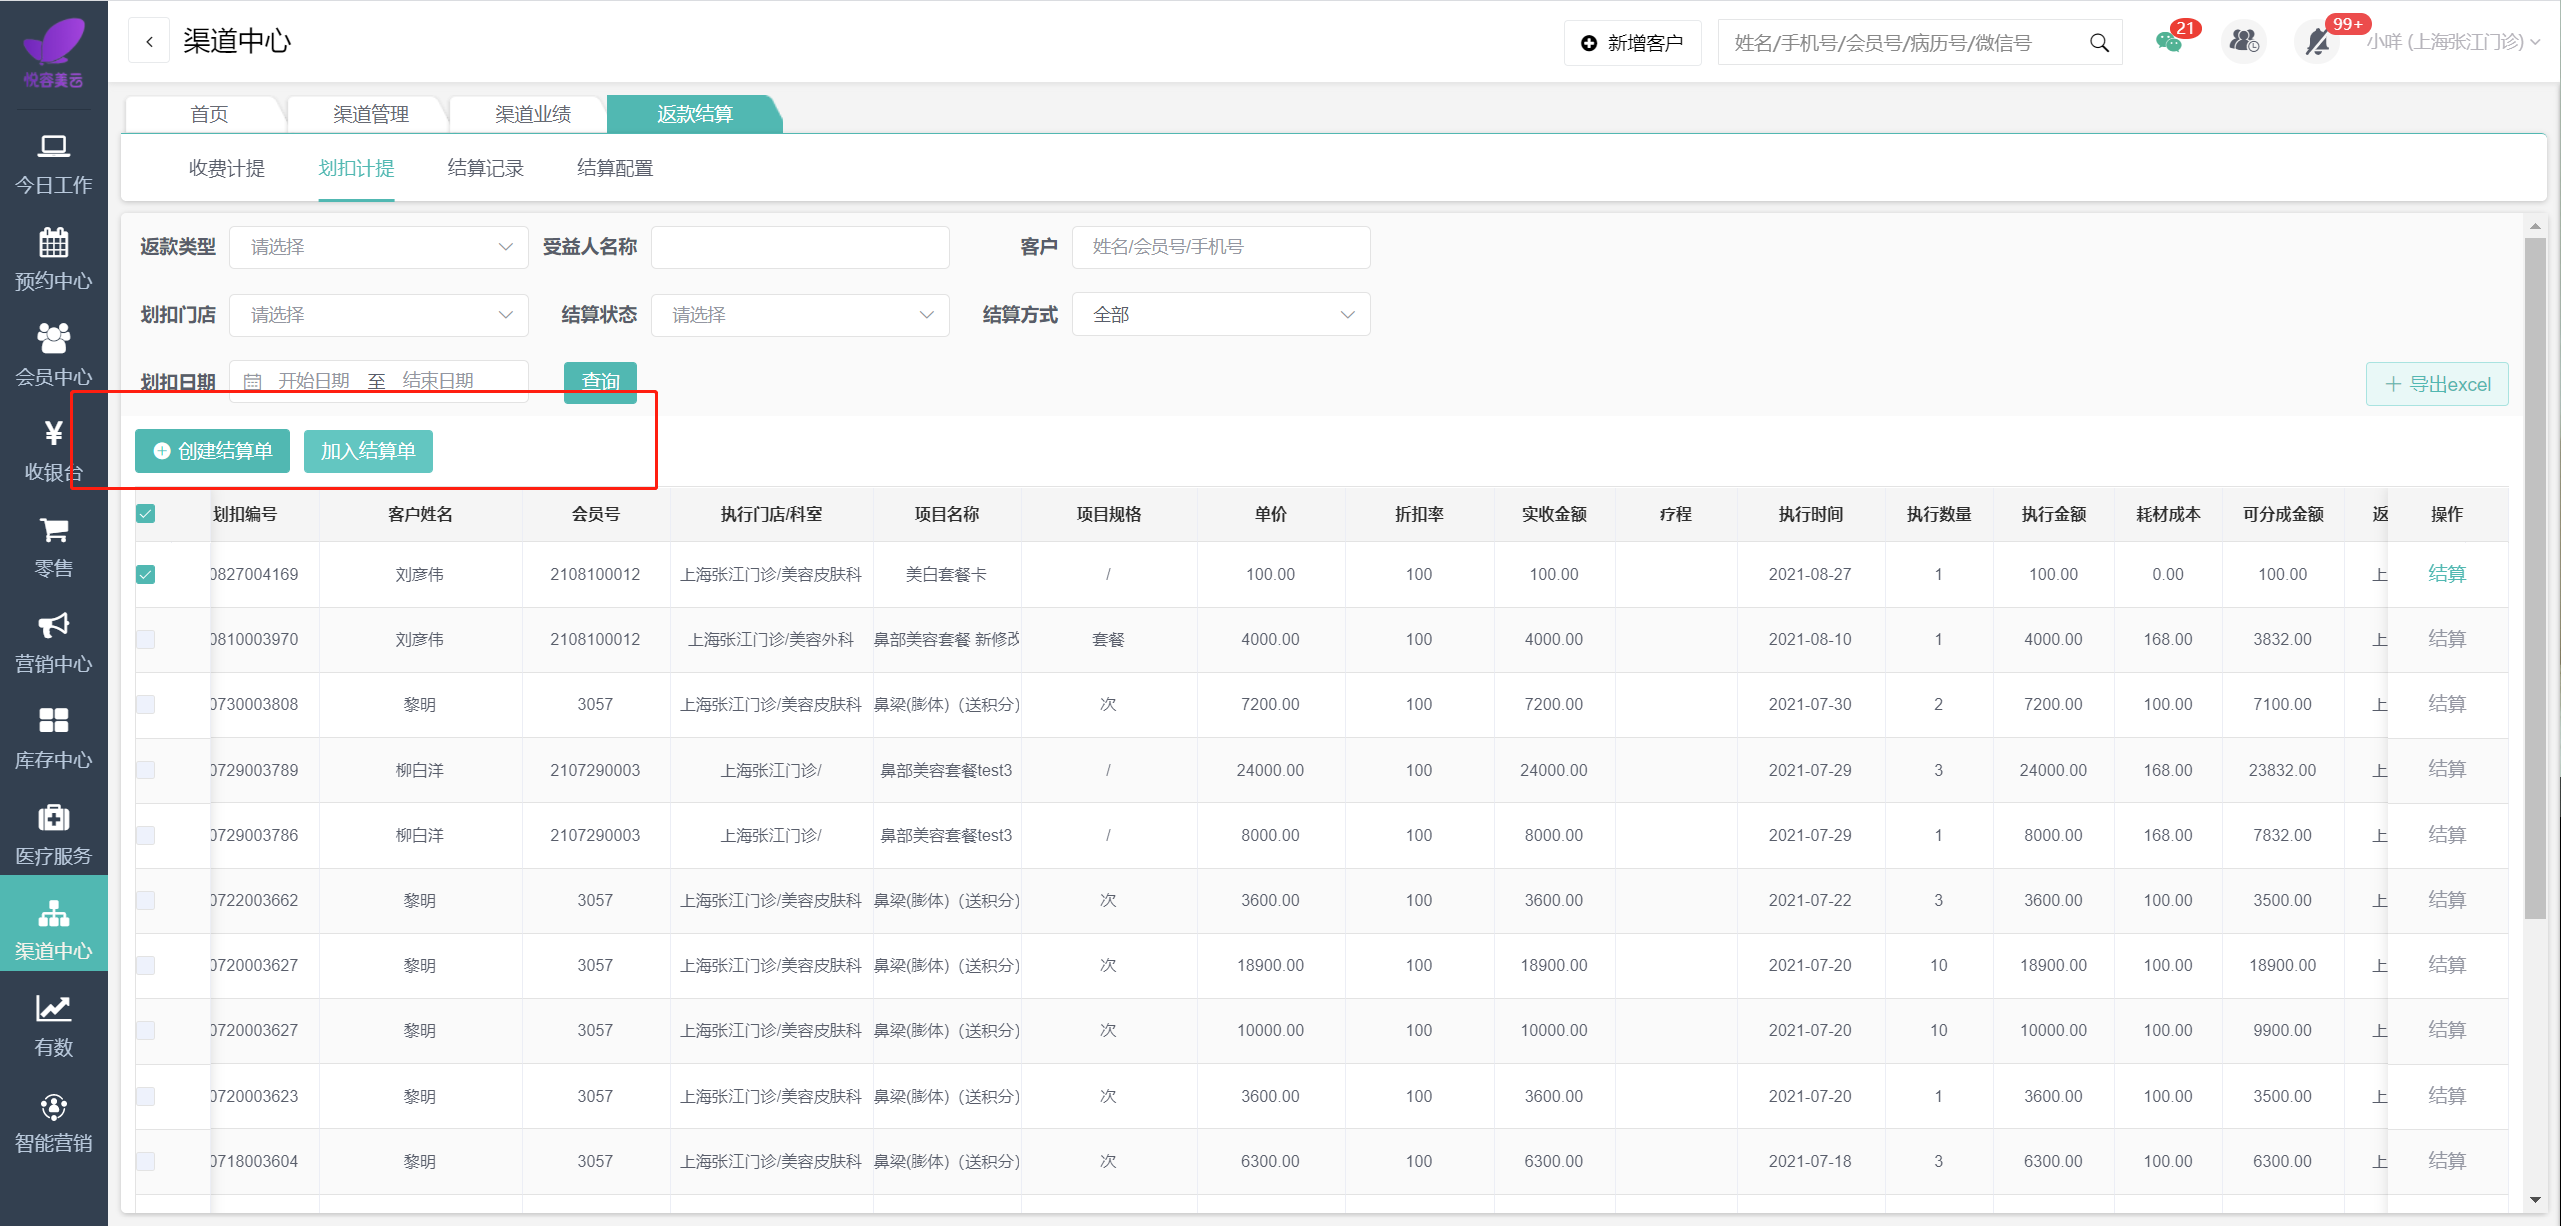
Task: Check row 0718003604 checkbox
Action: [146, 1161]
